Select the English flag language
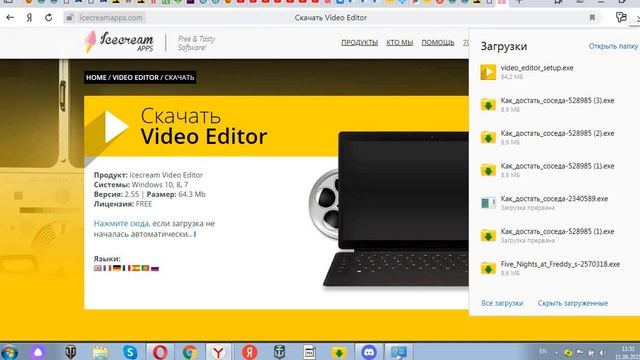The height and width of the screenshot is (360, 640). point(98,268)
